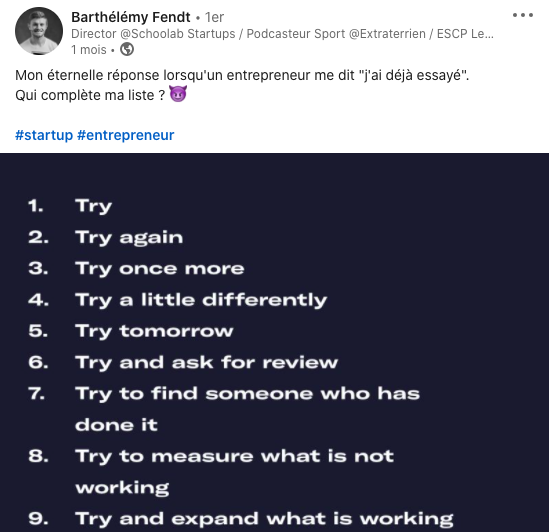Image resolution: width=549 pixels, height=532 pixels.
Task: Click list item "Try again" in image
Action: point(129,238)
